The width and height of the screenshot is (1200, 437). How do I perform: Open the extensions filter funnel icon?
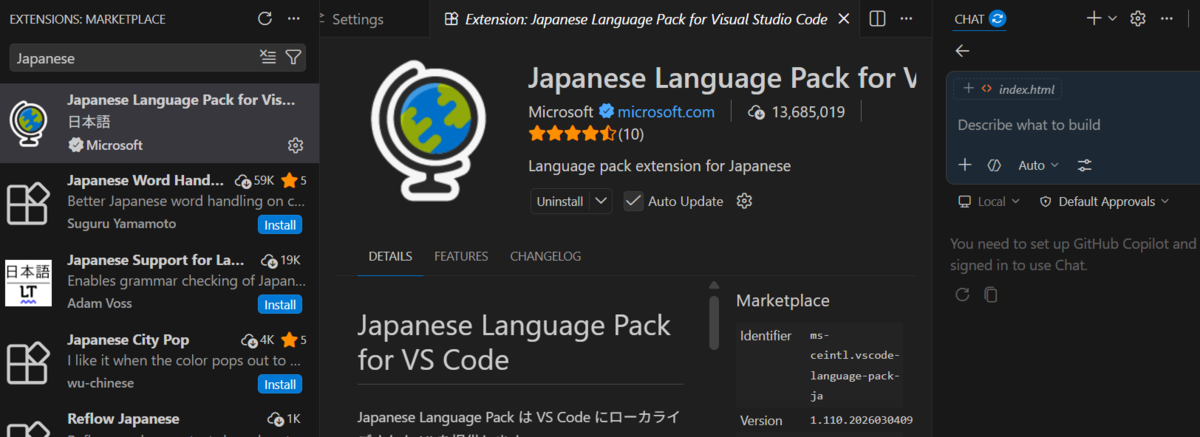293,58
